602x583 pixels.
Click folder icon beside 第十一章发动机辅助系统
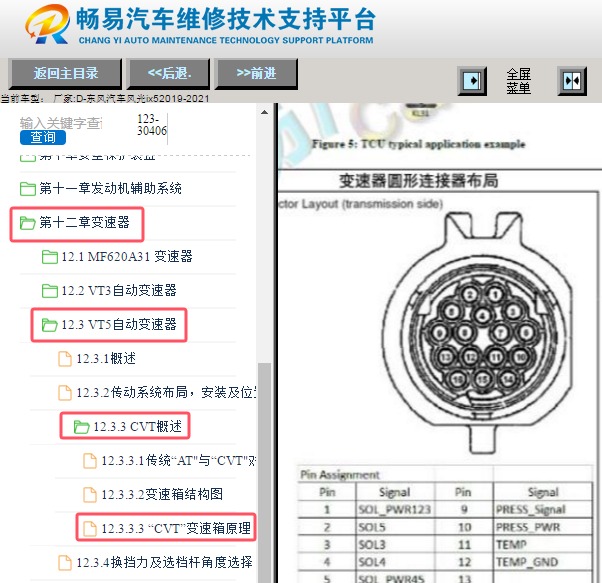[x=28, y=188]
